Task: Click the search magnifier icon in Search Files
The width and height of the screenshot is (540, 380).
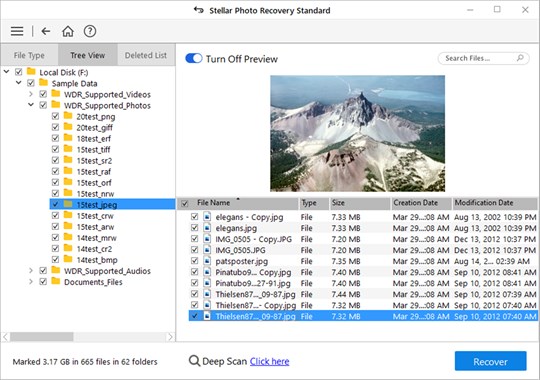Action: tap(520, 58)
